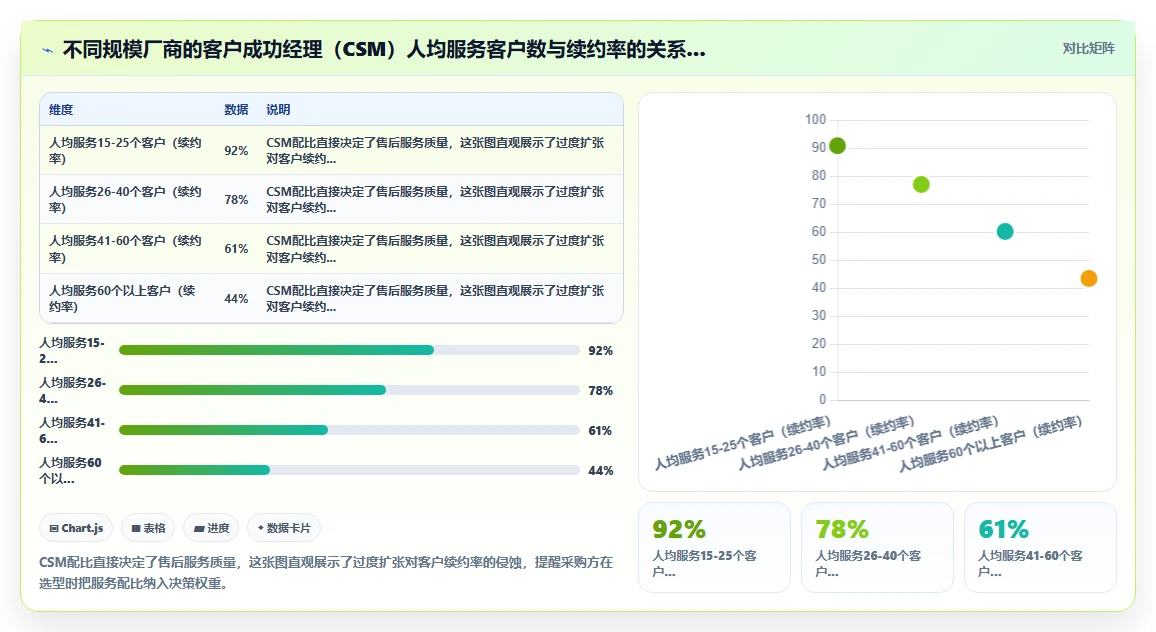Select the 进度 tag chip
Image resolution: width=1156 pixels, height=632 pixels.
(x=211, y=528)
